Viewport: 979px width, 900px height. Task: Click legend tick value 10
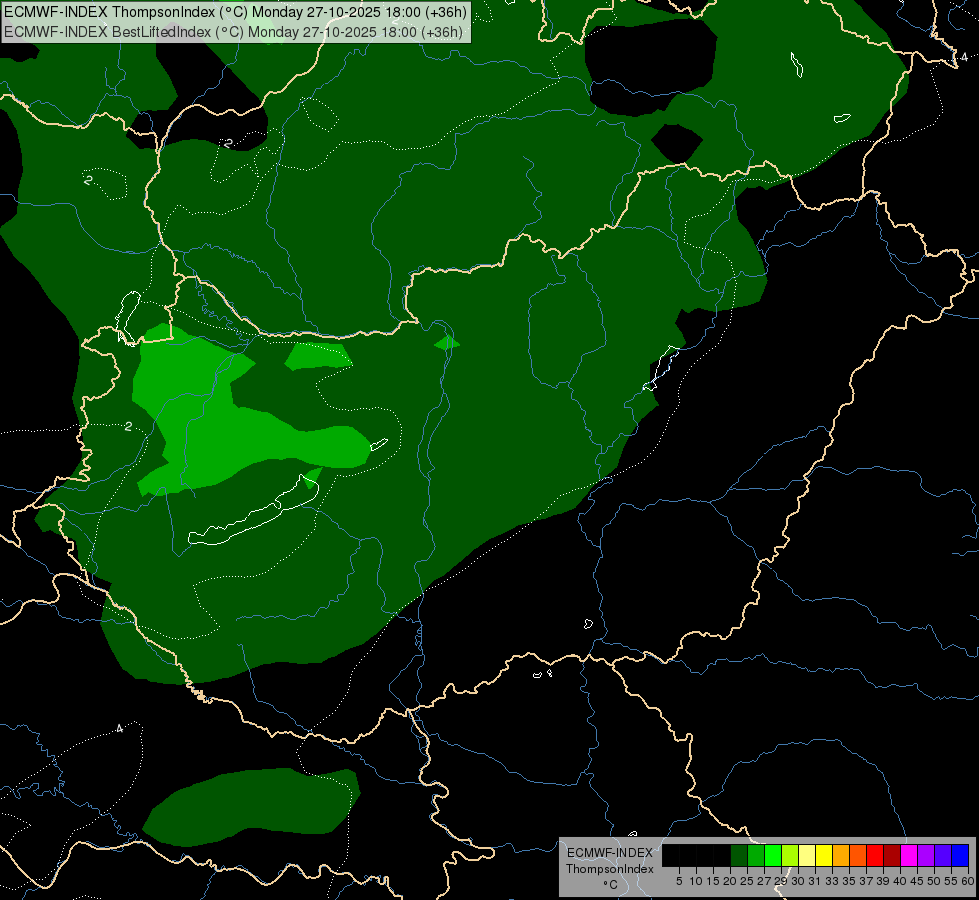tap(696, 881)
